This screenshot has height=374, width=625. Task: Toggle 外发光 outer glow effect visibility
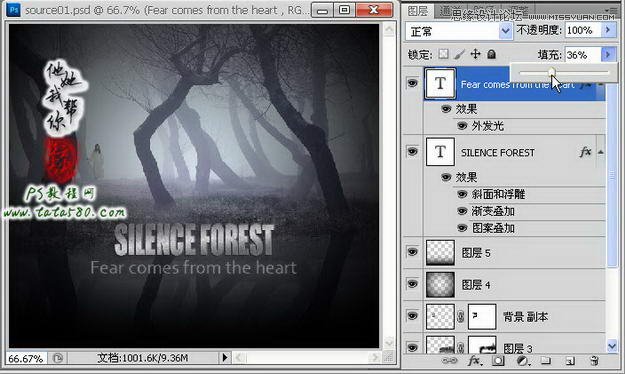(462, 126)
